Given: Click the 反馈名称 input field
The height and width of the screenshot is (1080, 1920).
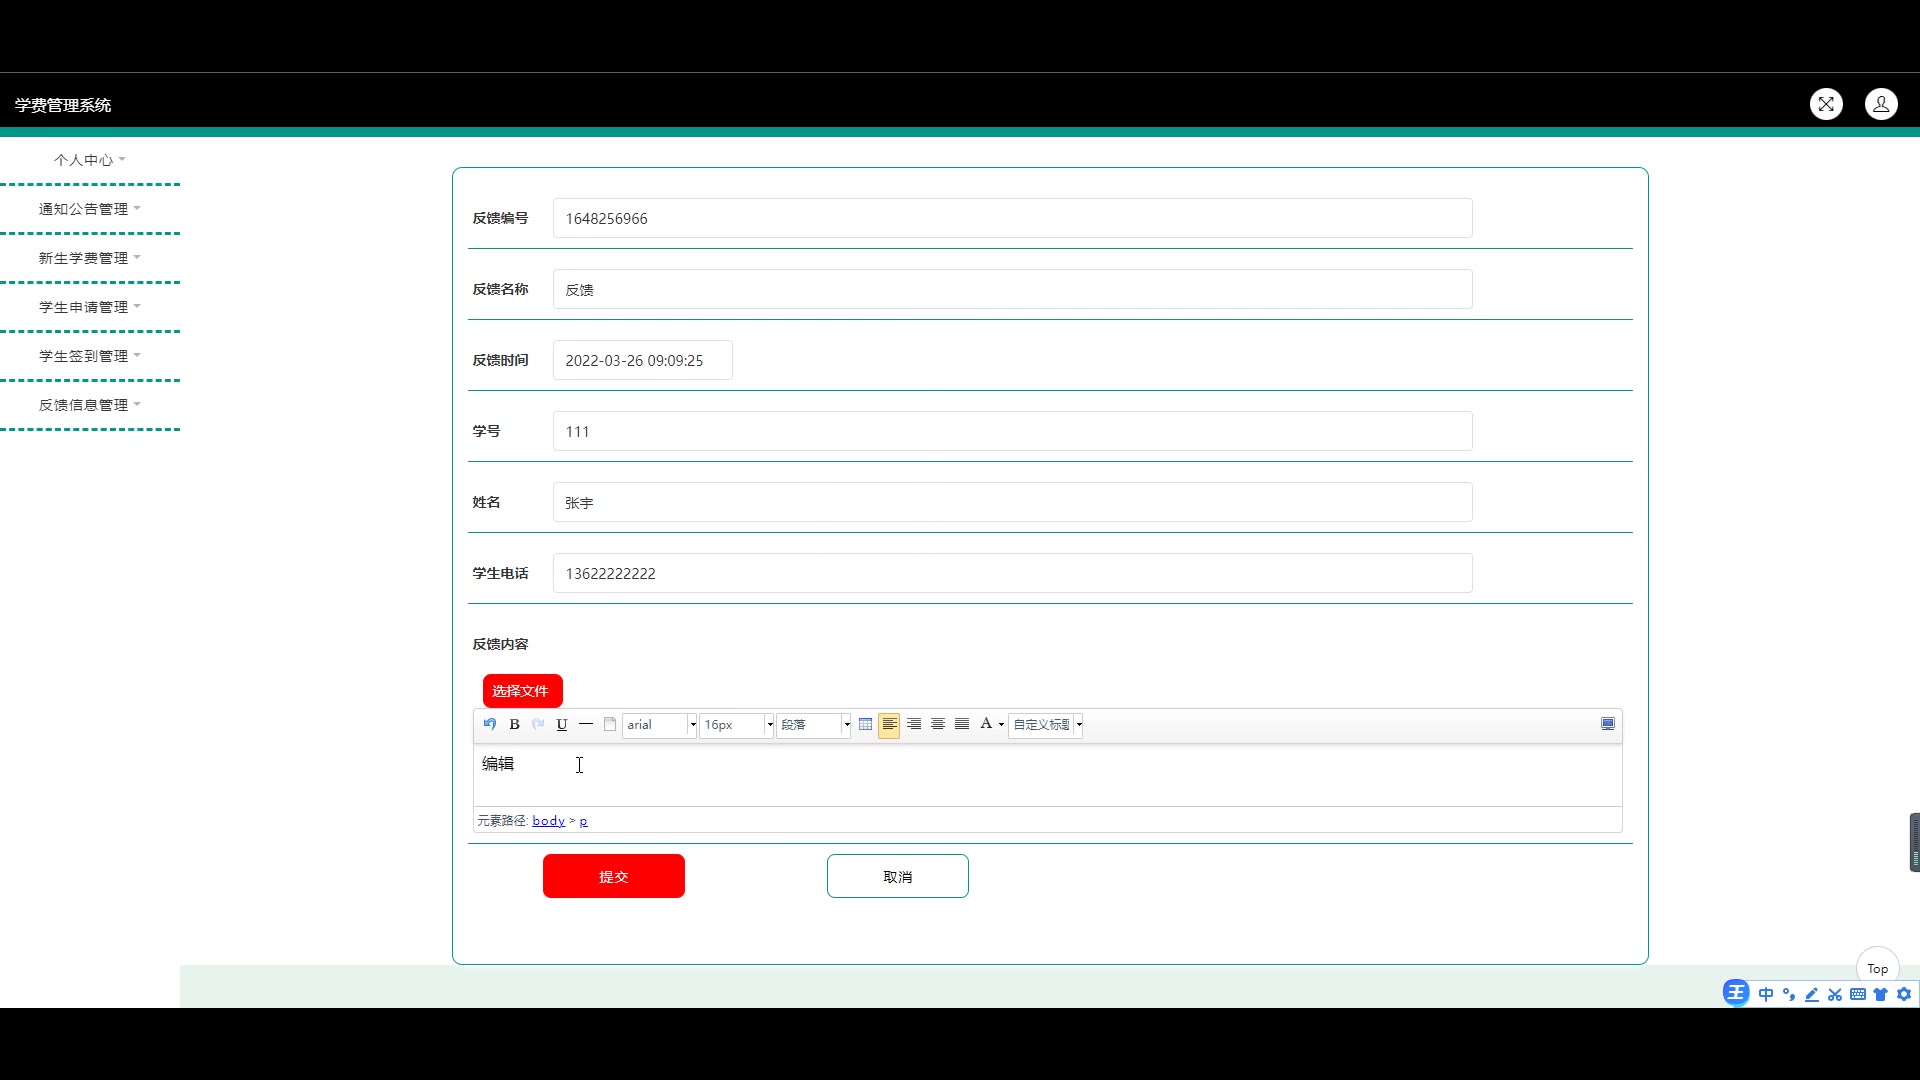Looking at the screenshot, I should 1012,289.
